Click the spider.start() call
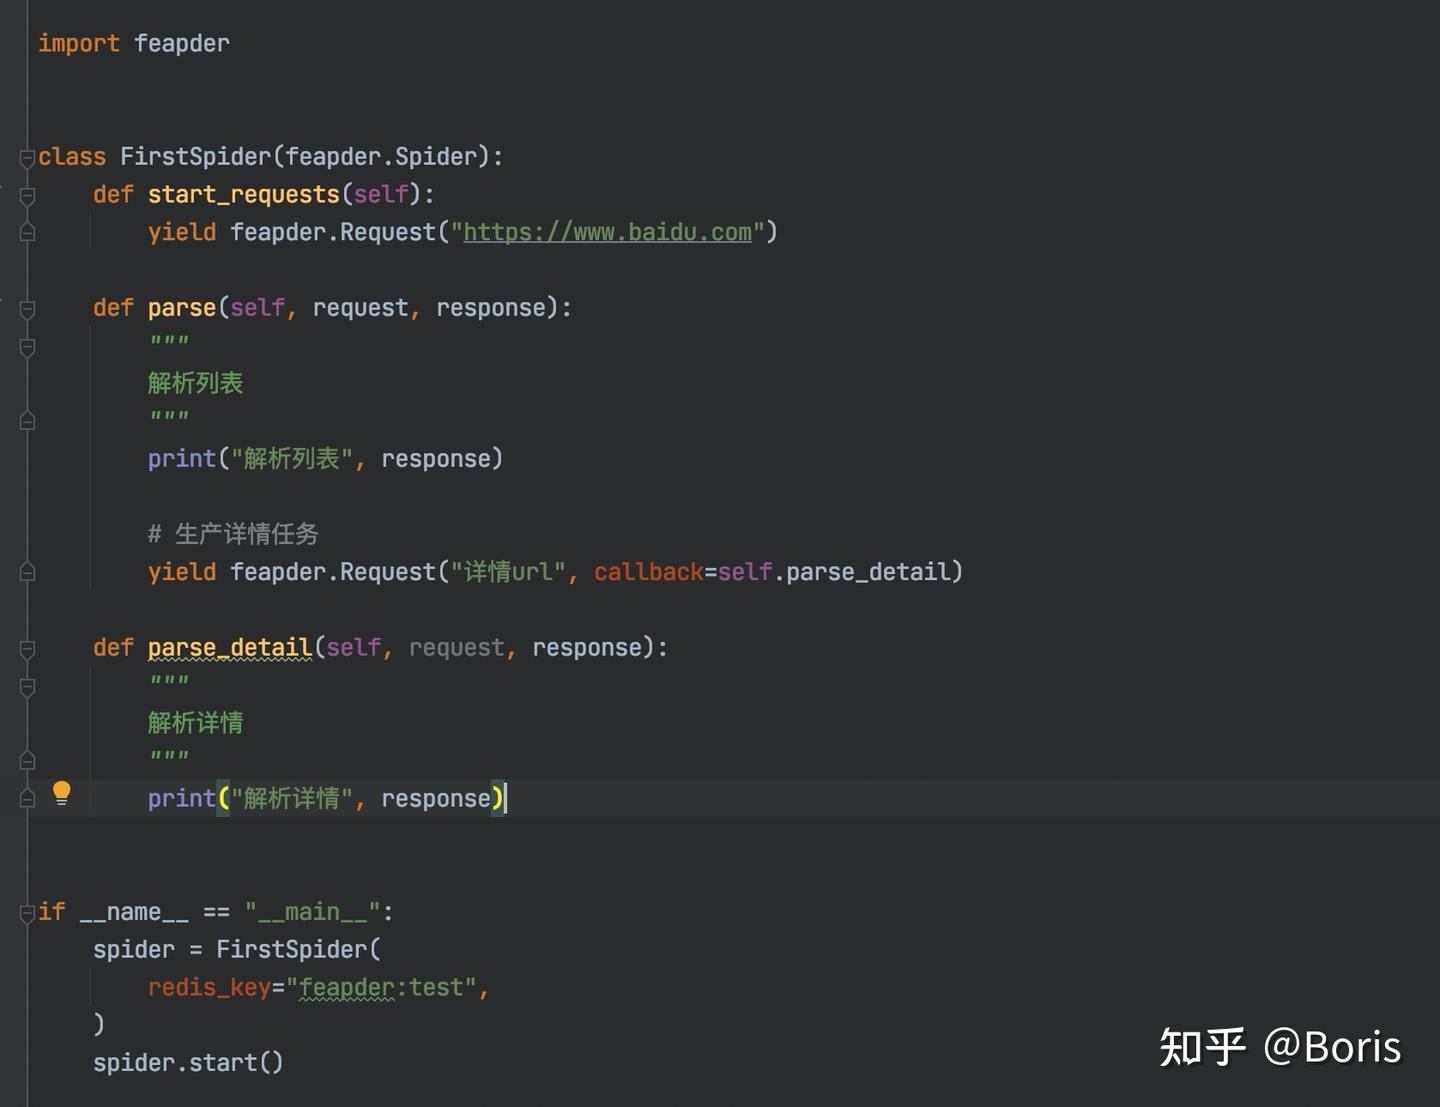 [x=188, y=1063]
